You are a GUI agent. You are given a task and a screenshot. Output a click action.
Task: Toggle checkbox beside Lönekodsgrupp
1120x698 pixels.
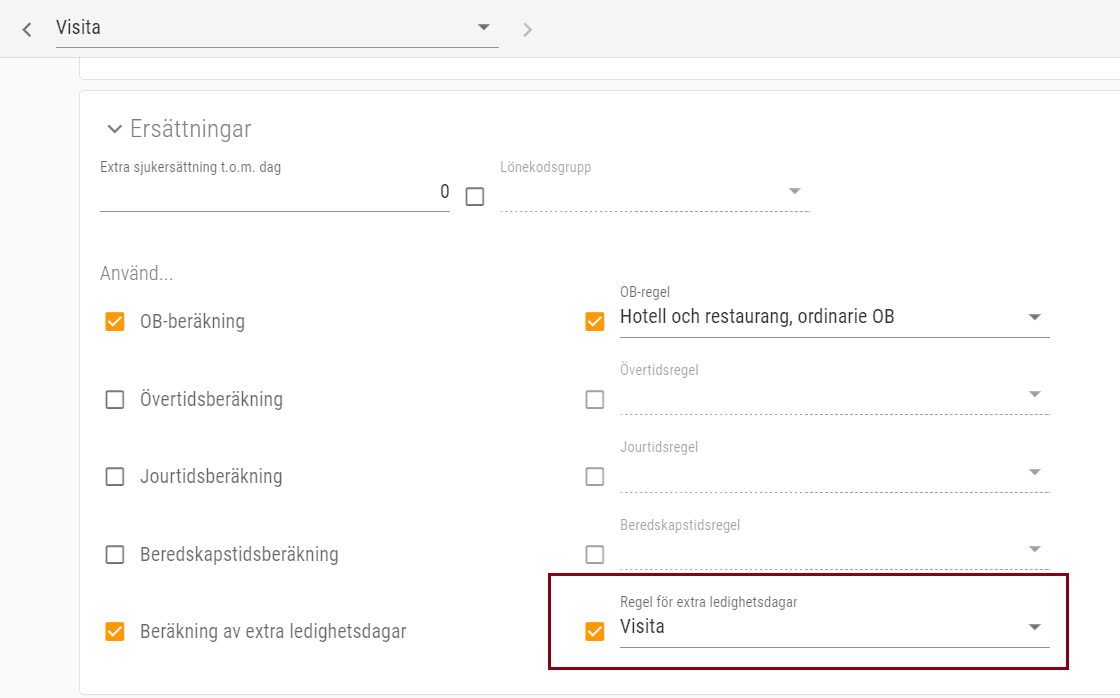475,196
